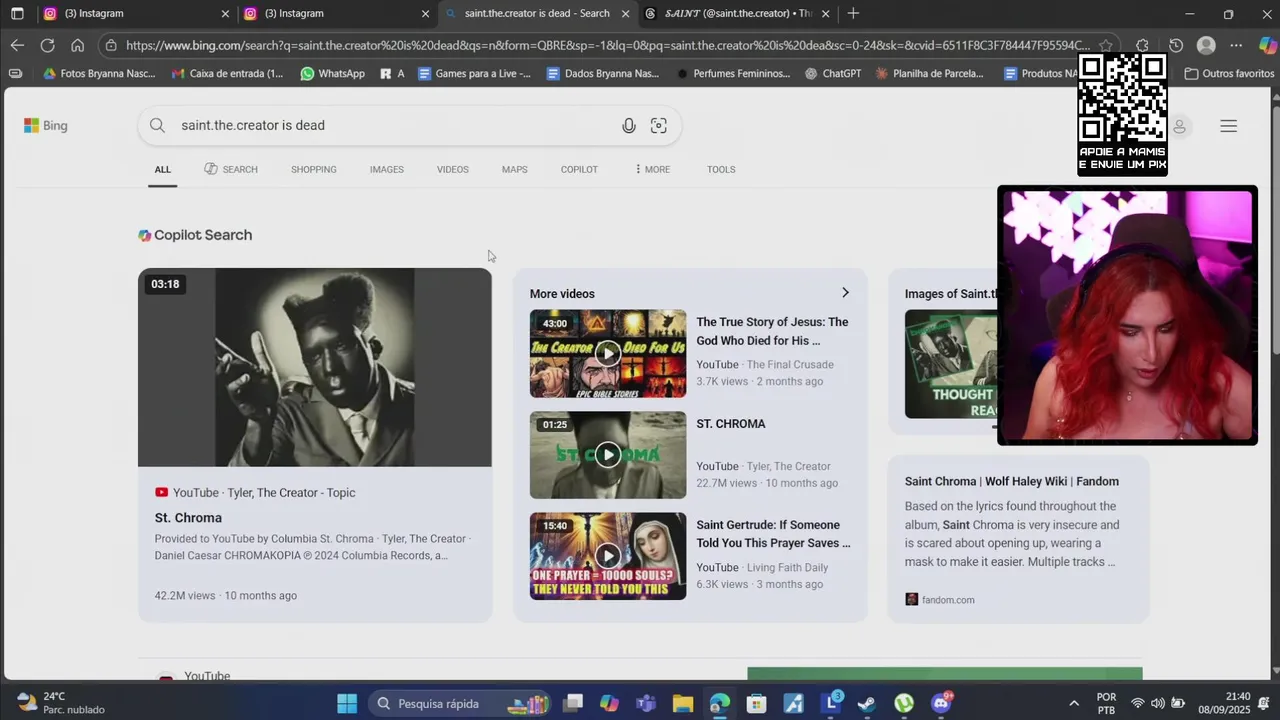The width and height of the screenshot is (1280, 720).
Task: Switch to the MAPS tab
Action: pyautogui.click(x=515, y=169)
